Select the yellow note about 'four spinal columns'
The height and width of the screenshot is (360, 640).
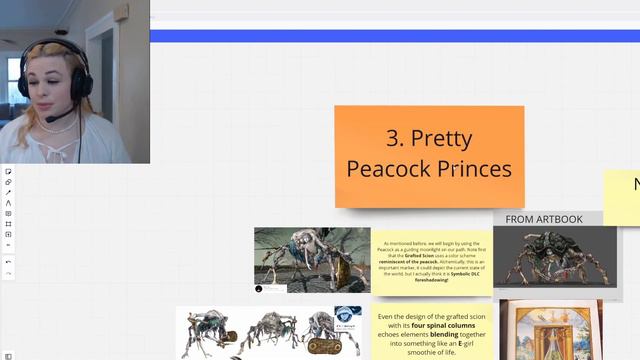pos(432,331)
